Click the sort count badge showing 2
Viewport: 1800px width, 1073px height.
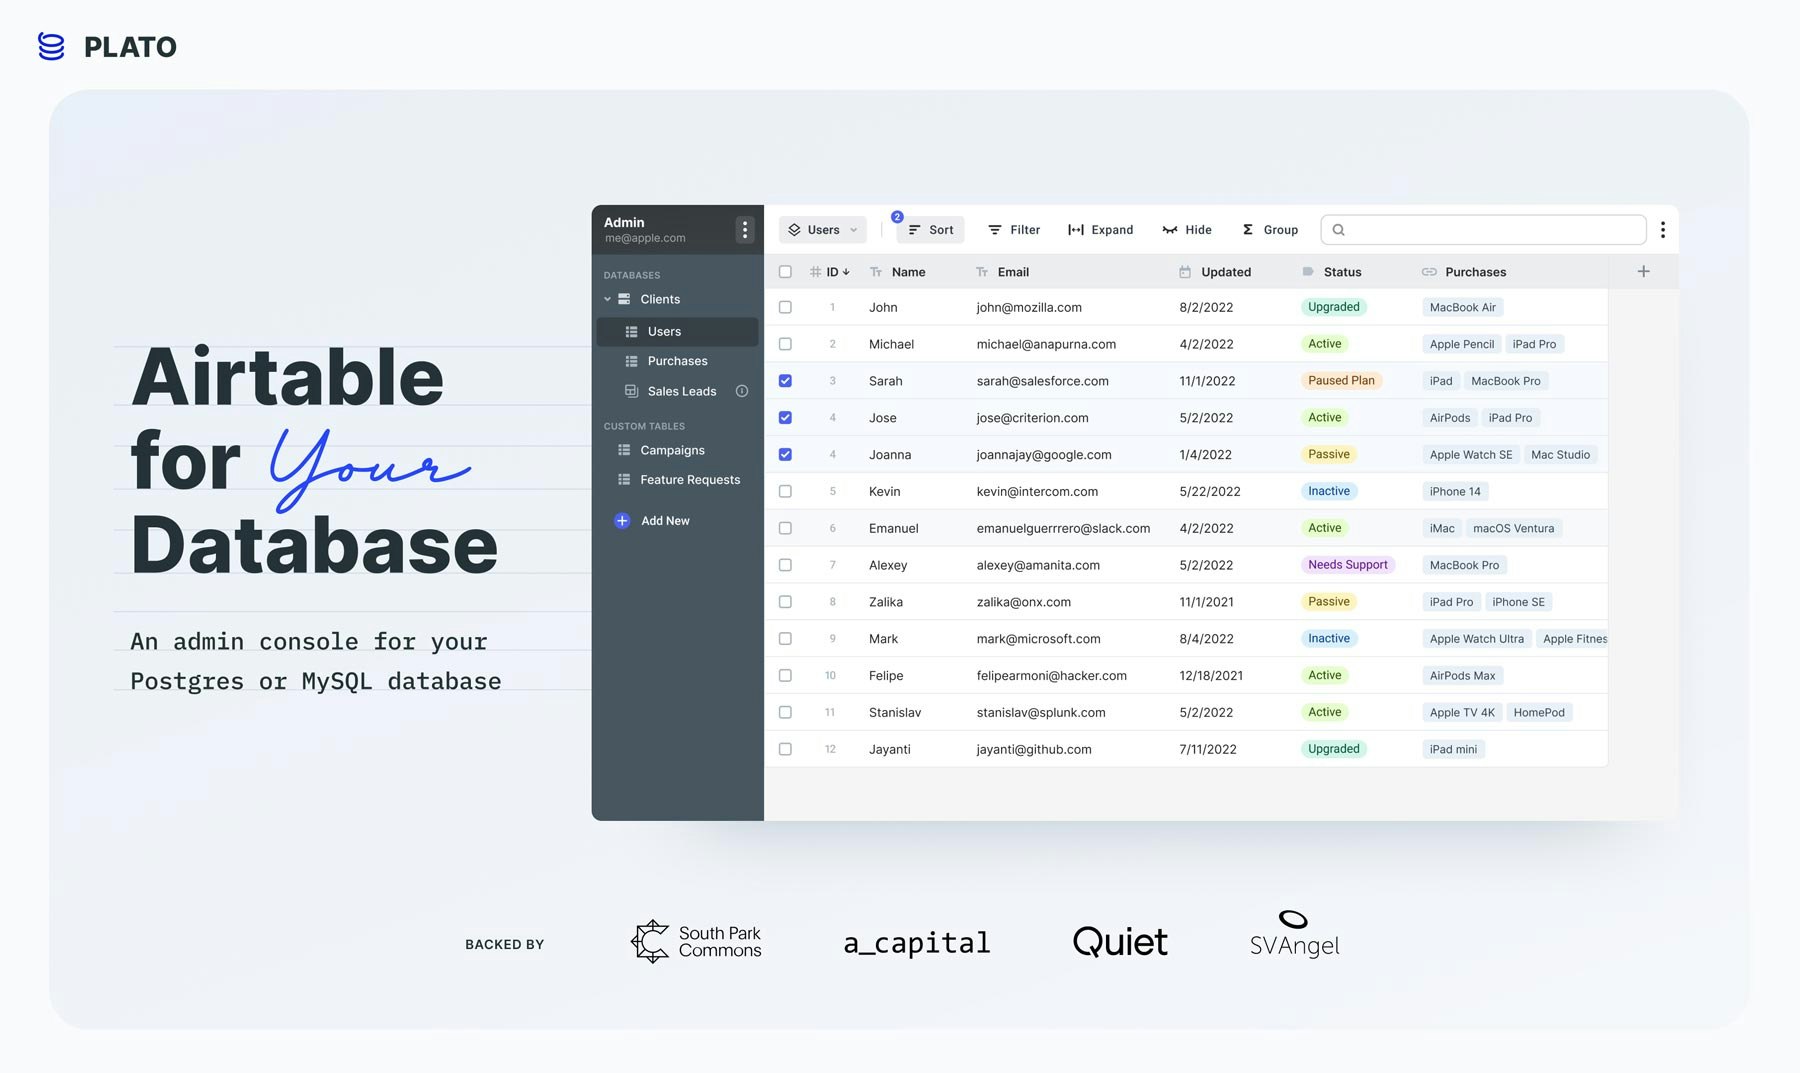897,217
